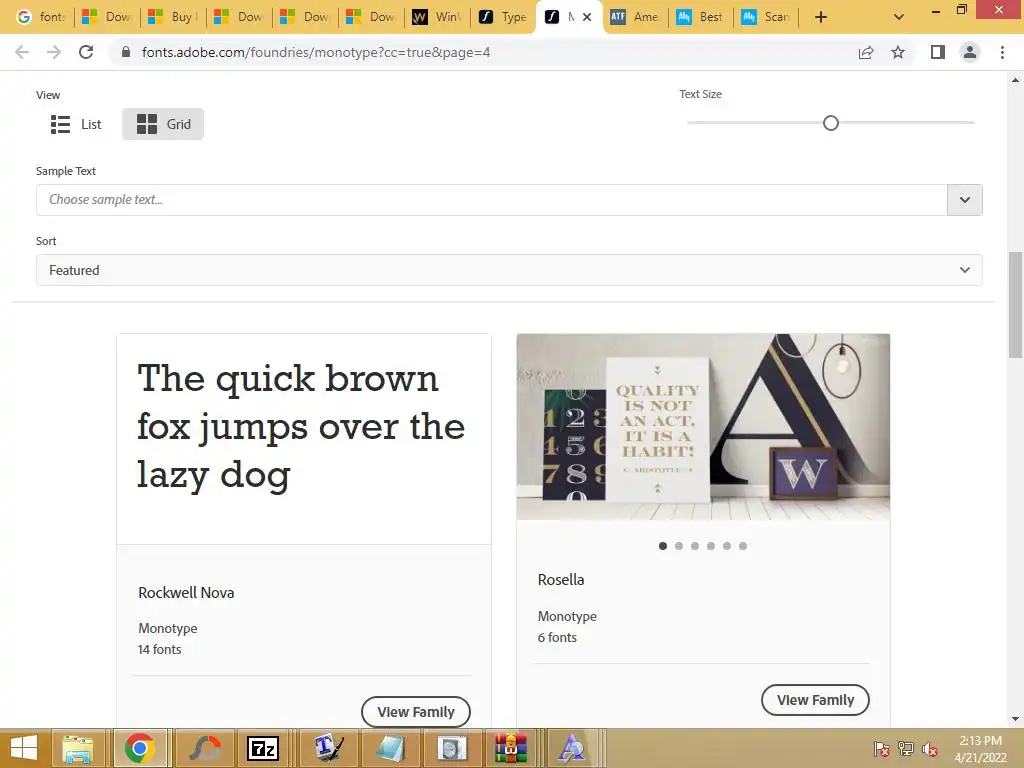
Task: Open the Sample Text dropdown arrow
Action: [x=965, y=200]
